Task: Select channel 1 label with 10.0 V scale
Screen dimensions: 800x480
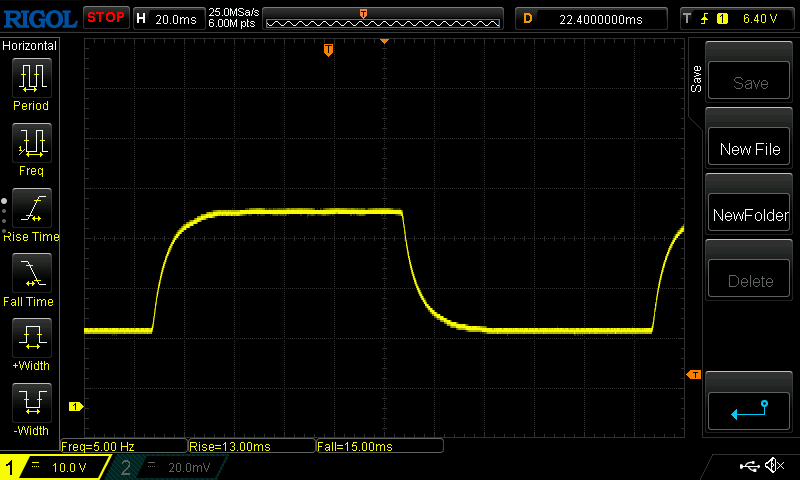Action: (55, 467)
